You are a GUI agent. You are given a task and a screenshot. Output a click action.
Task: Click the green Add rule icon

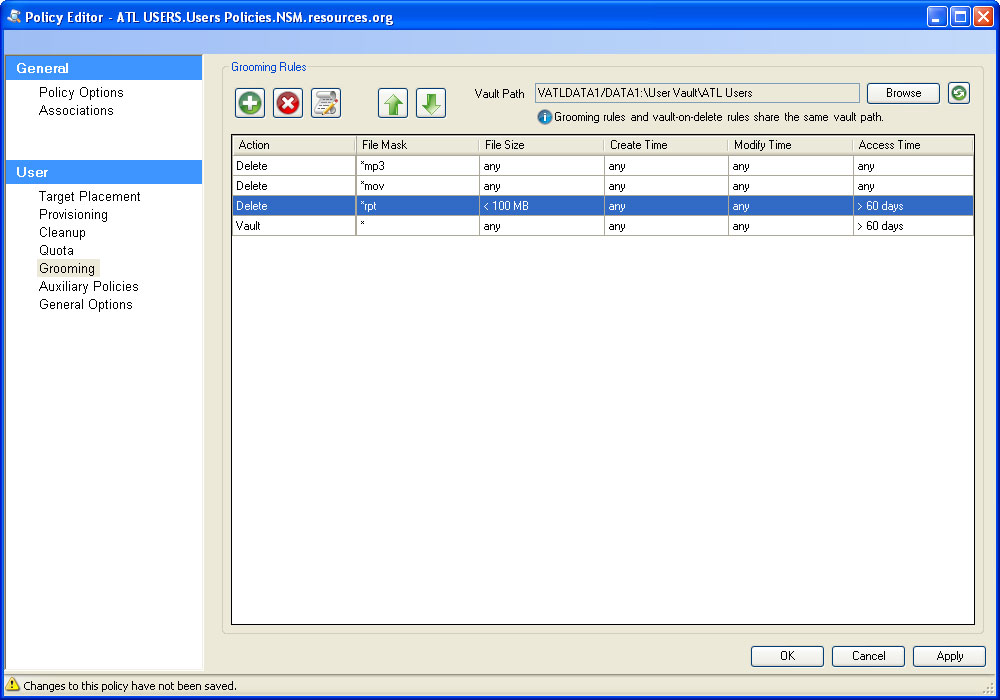(250, 103)
